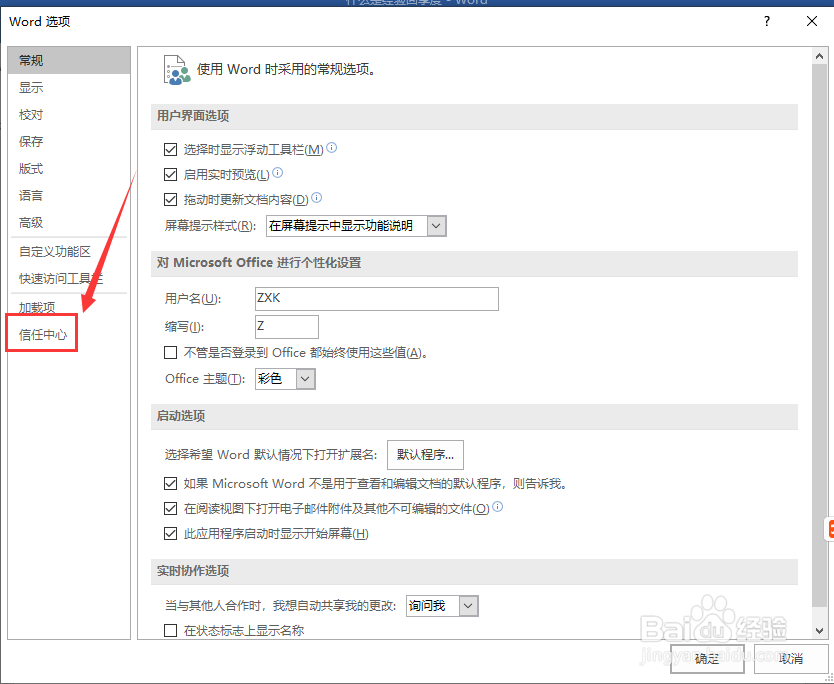The image size is (834, 684).
Task: Enable 不管是否登录到 Office 都始终使用这些值
Action: click(170, 353)
